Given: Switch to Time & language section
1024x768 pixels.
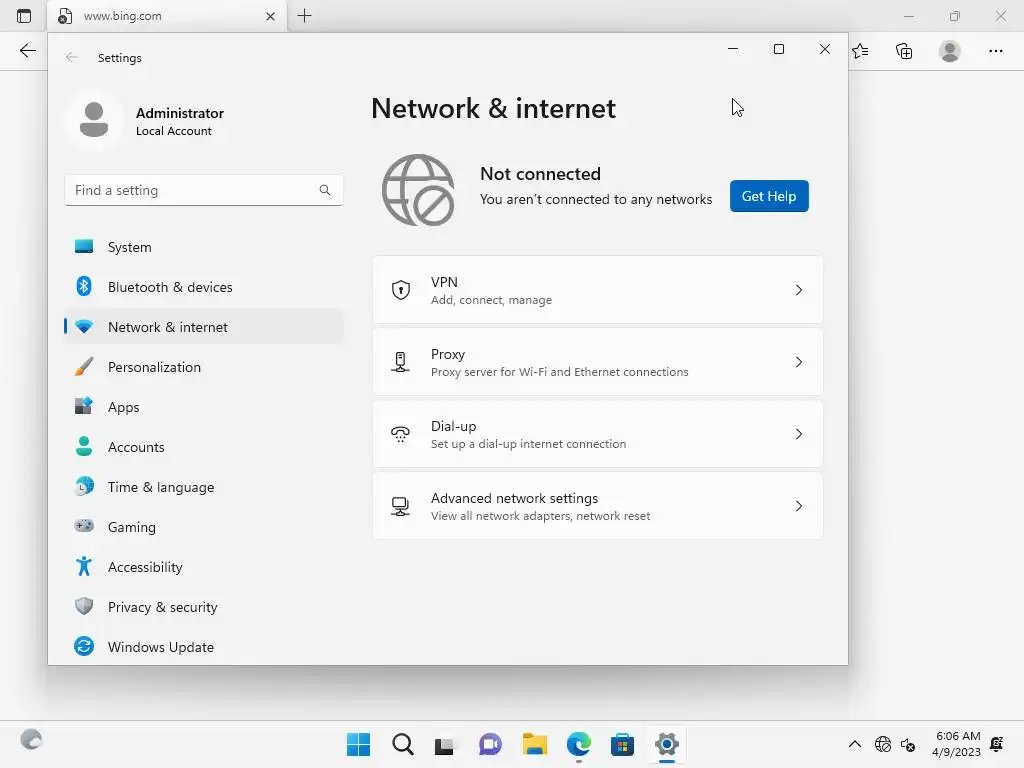Looking at the screenshot, I should [204, 487].
